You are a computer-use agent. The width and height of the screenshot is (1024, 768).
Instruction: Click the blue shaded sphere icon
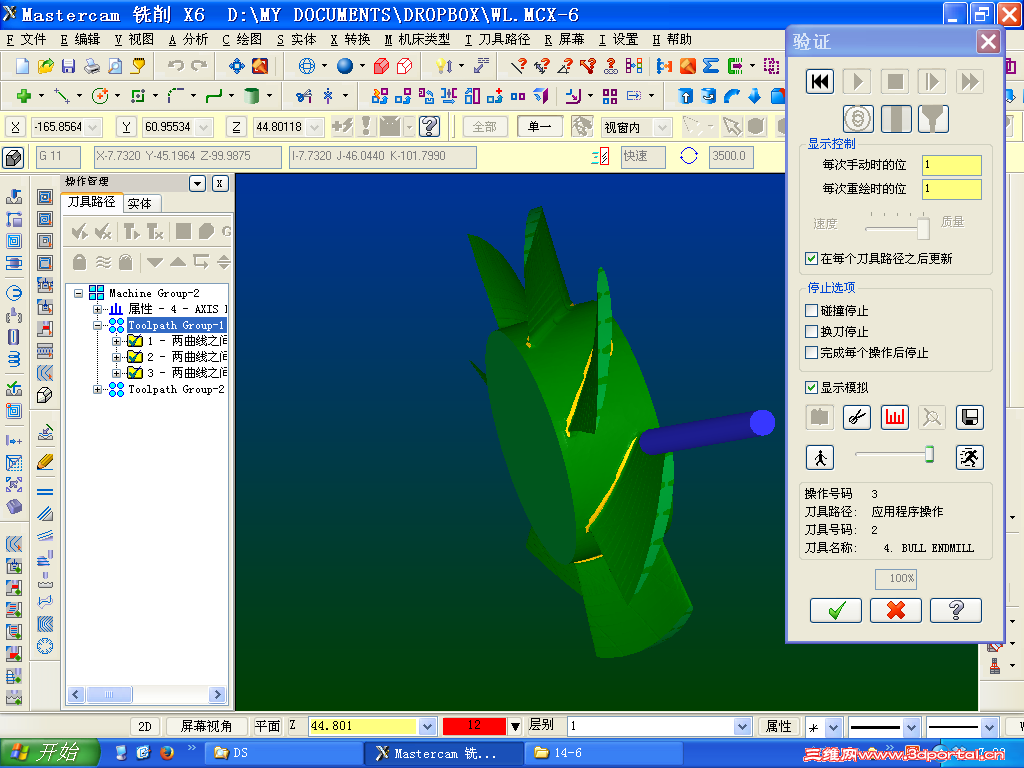click(345, 65)
